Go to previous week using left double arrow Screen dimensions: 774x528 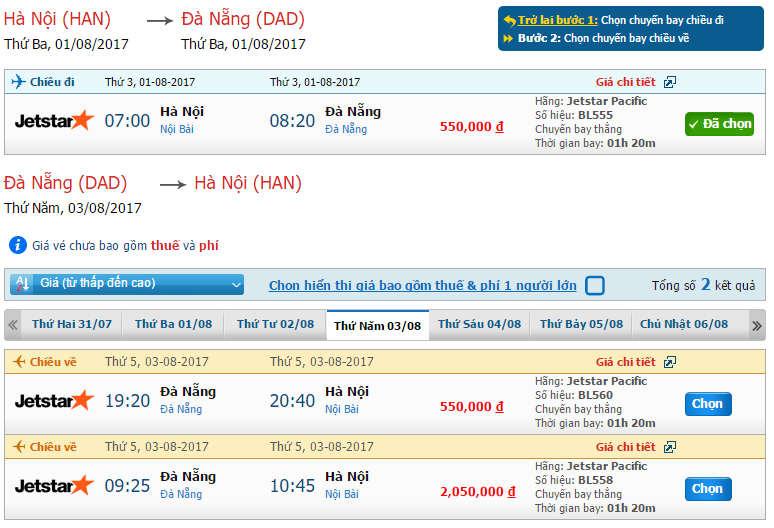click(x=13, y=325)
